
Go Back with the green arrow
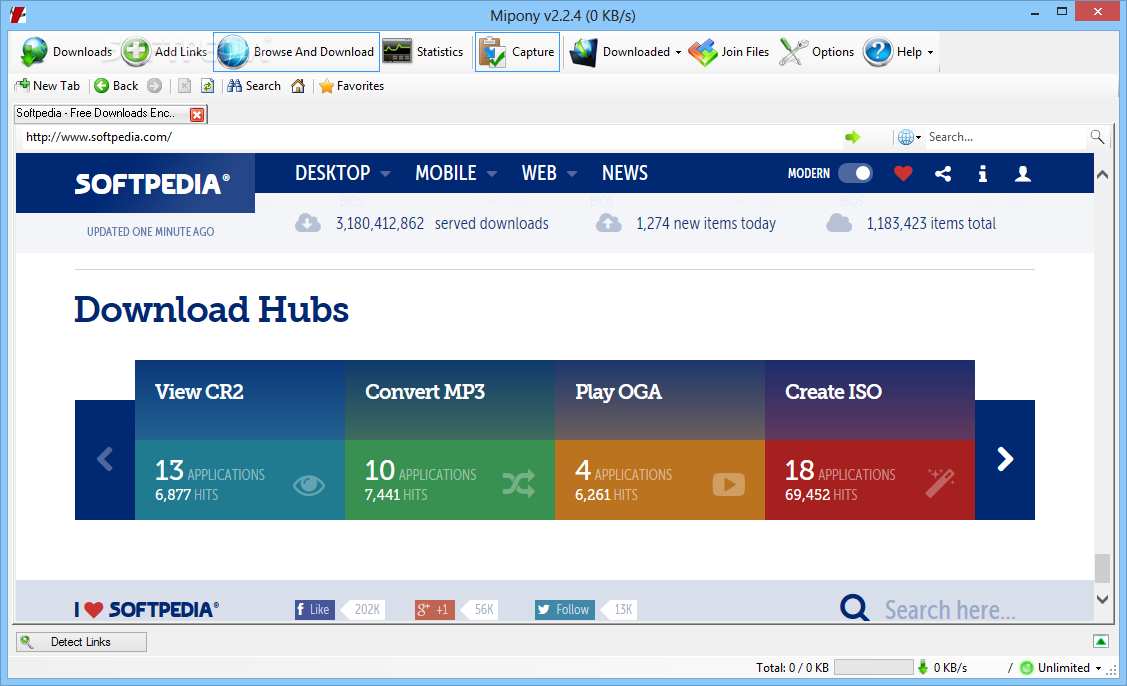tap(116, 86)
